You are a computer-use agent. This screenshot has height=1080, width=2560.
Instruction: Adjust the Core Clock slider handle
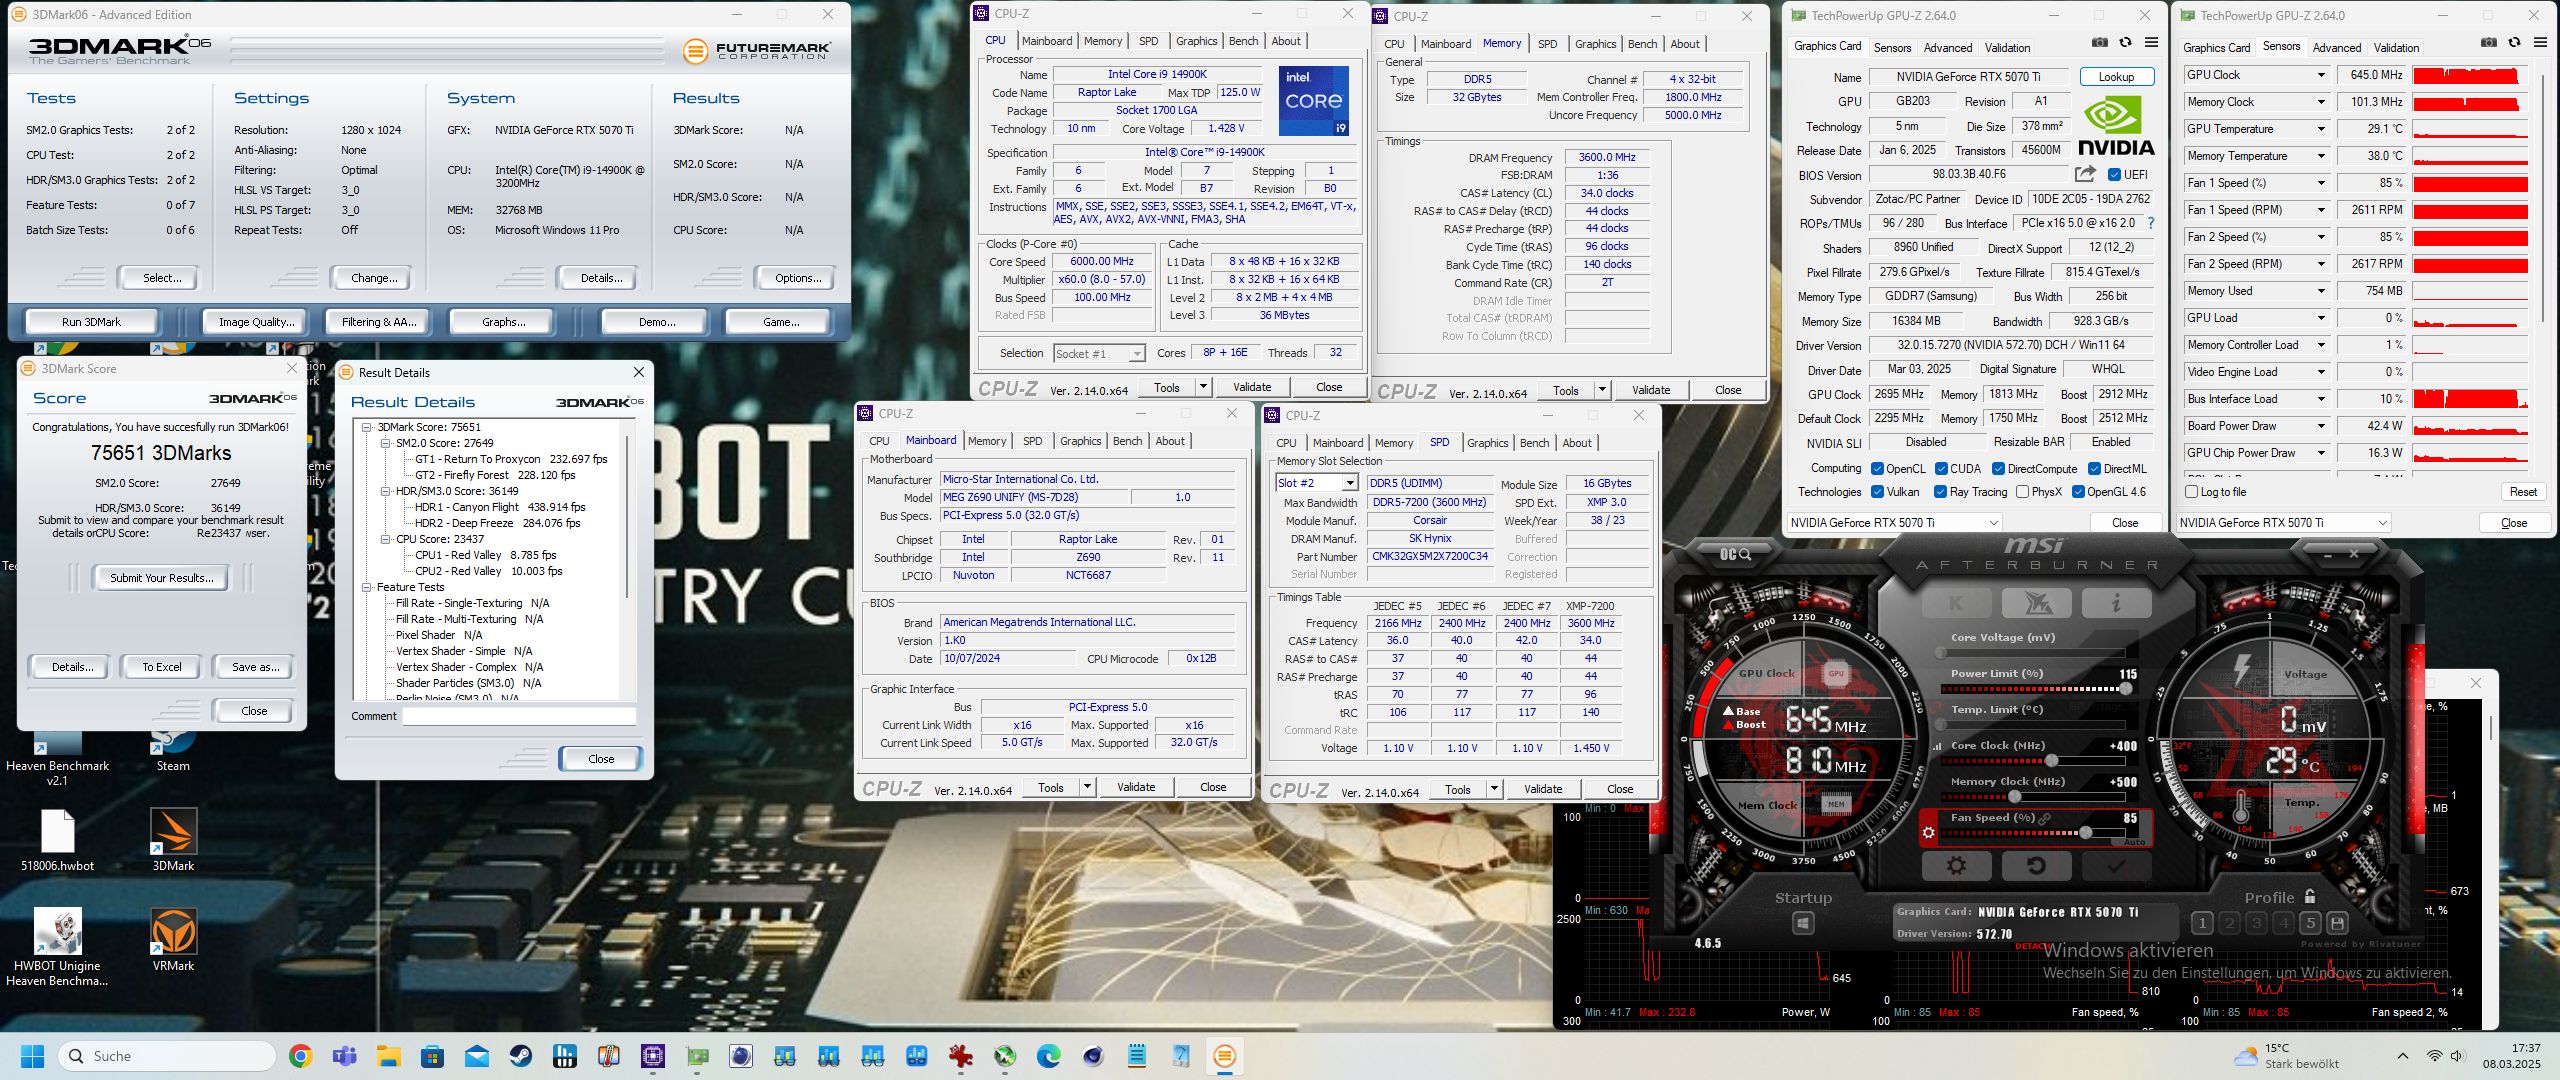[2050, 760]
